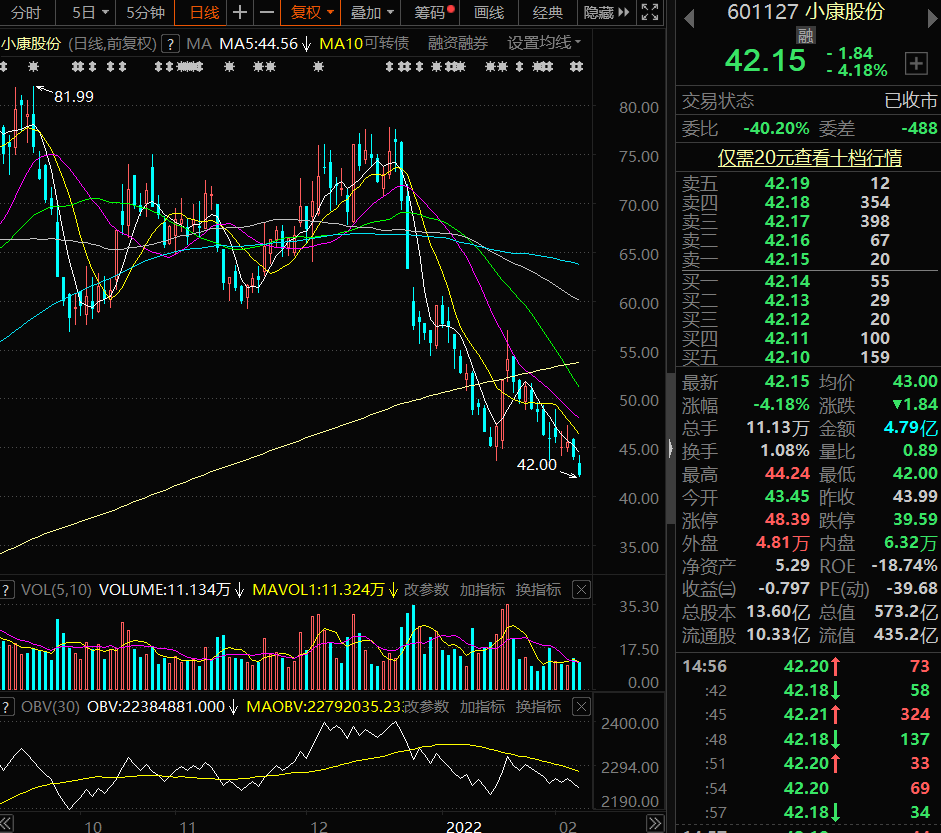Image resolution: width=941 pixels, height=833 pixels.
Task: Click the 仅需20元查看十档行情 link
Action: [809, 158]
